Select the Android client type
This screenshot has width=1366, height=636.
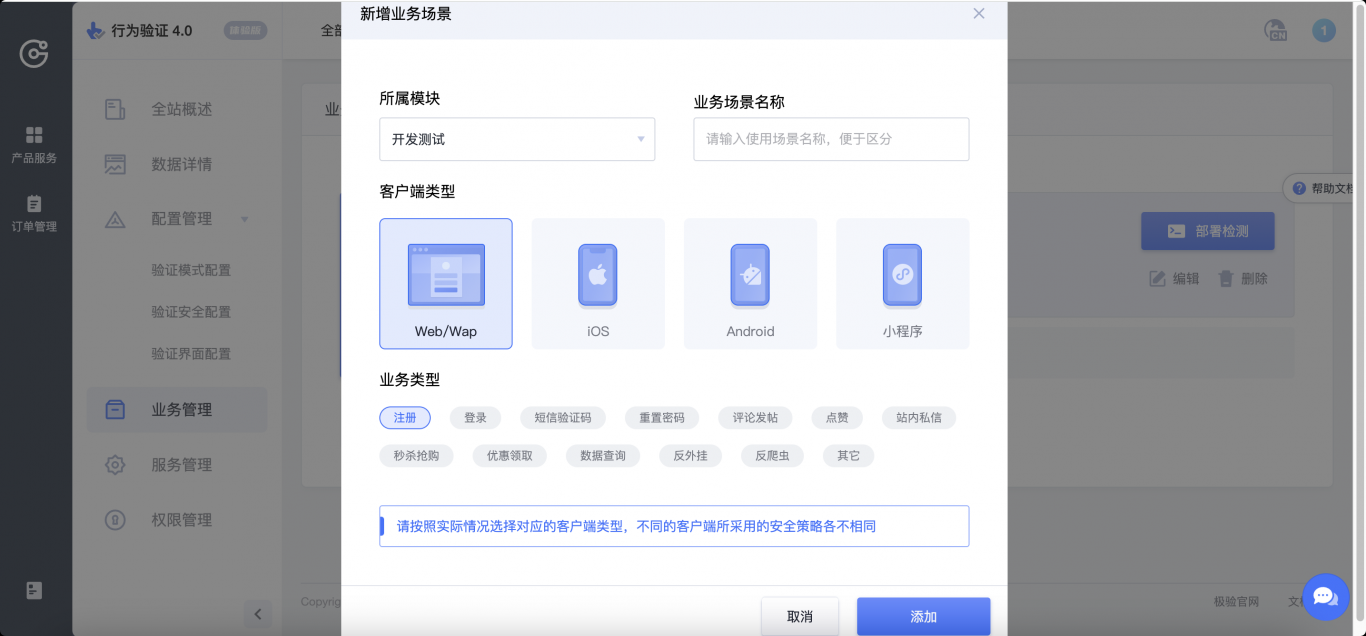coord(750,283)
